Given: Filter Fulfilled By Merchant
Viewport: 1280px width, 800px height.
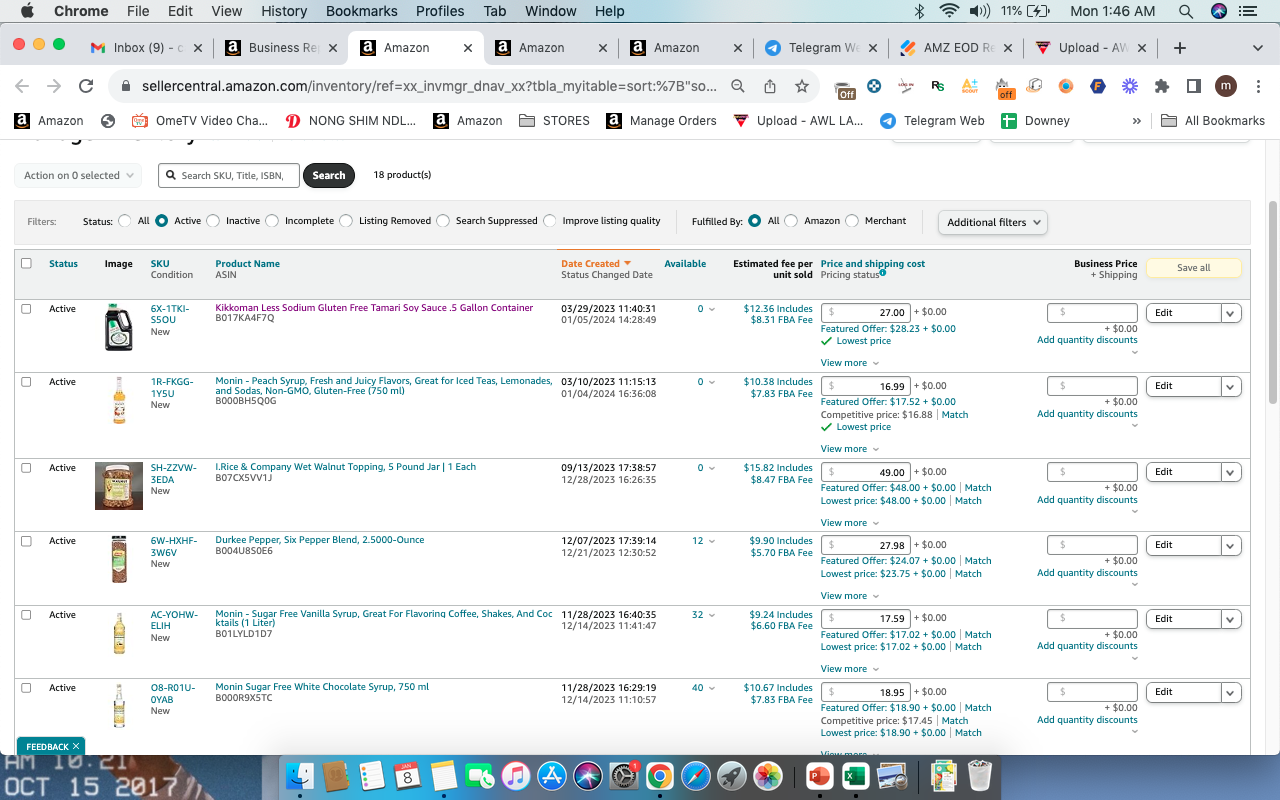Looking at the screenshot, I should click(x=852, y=221).
